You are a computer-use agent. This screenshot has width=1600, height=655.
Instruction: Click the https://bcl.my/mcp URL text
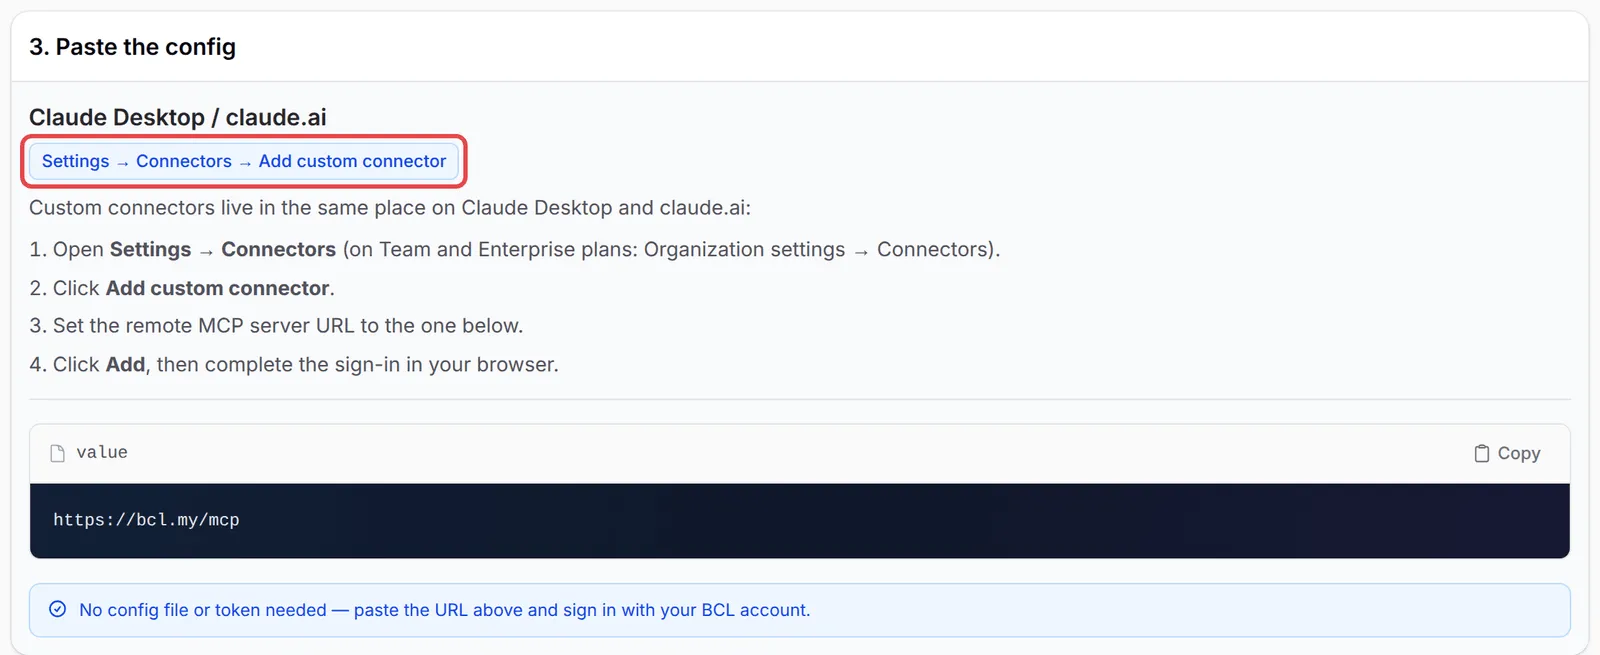(x=146, y=520)
